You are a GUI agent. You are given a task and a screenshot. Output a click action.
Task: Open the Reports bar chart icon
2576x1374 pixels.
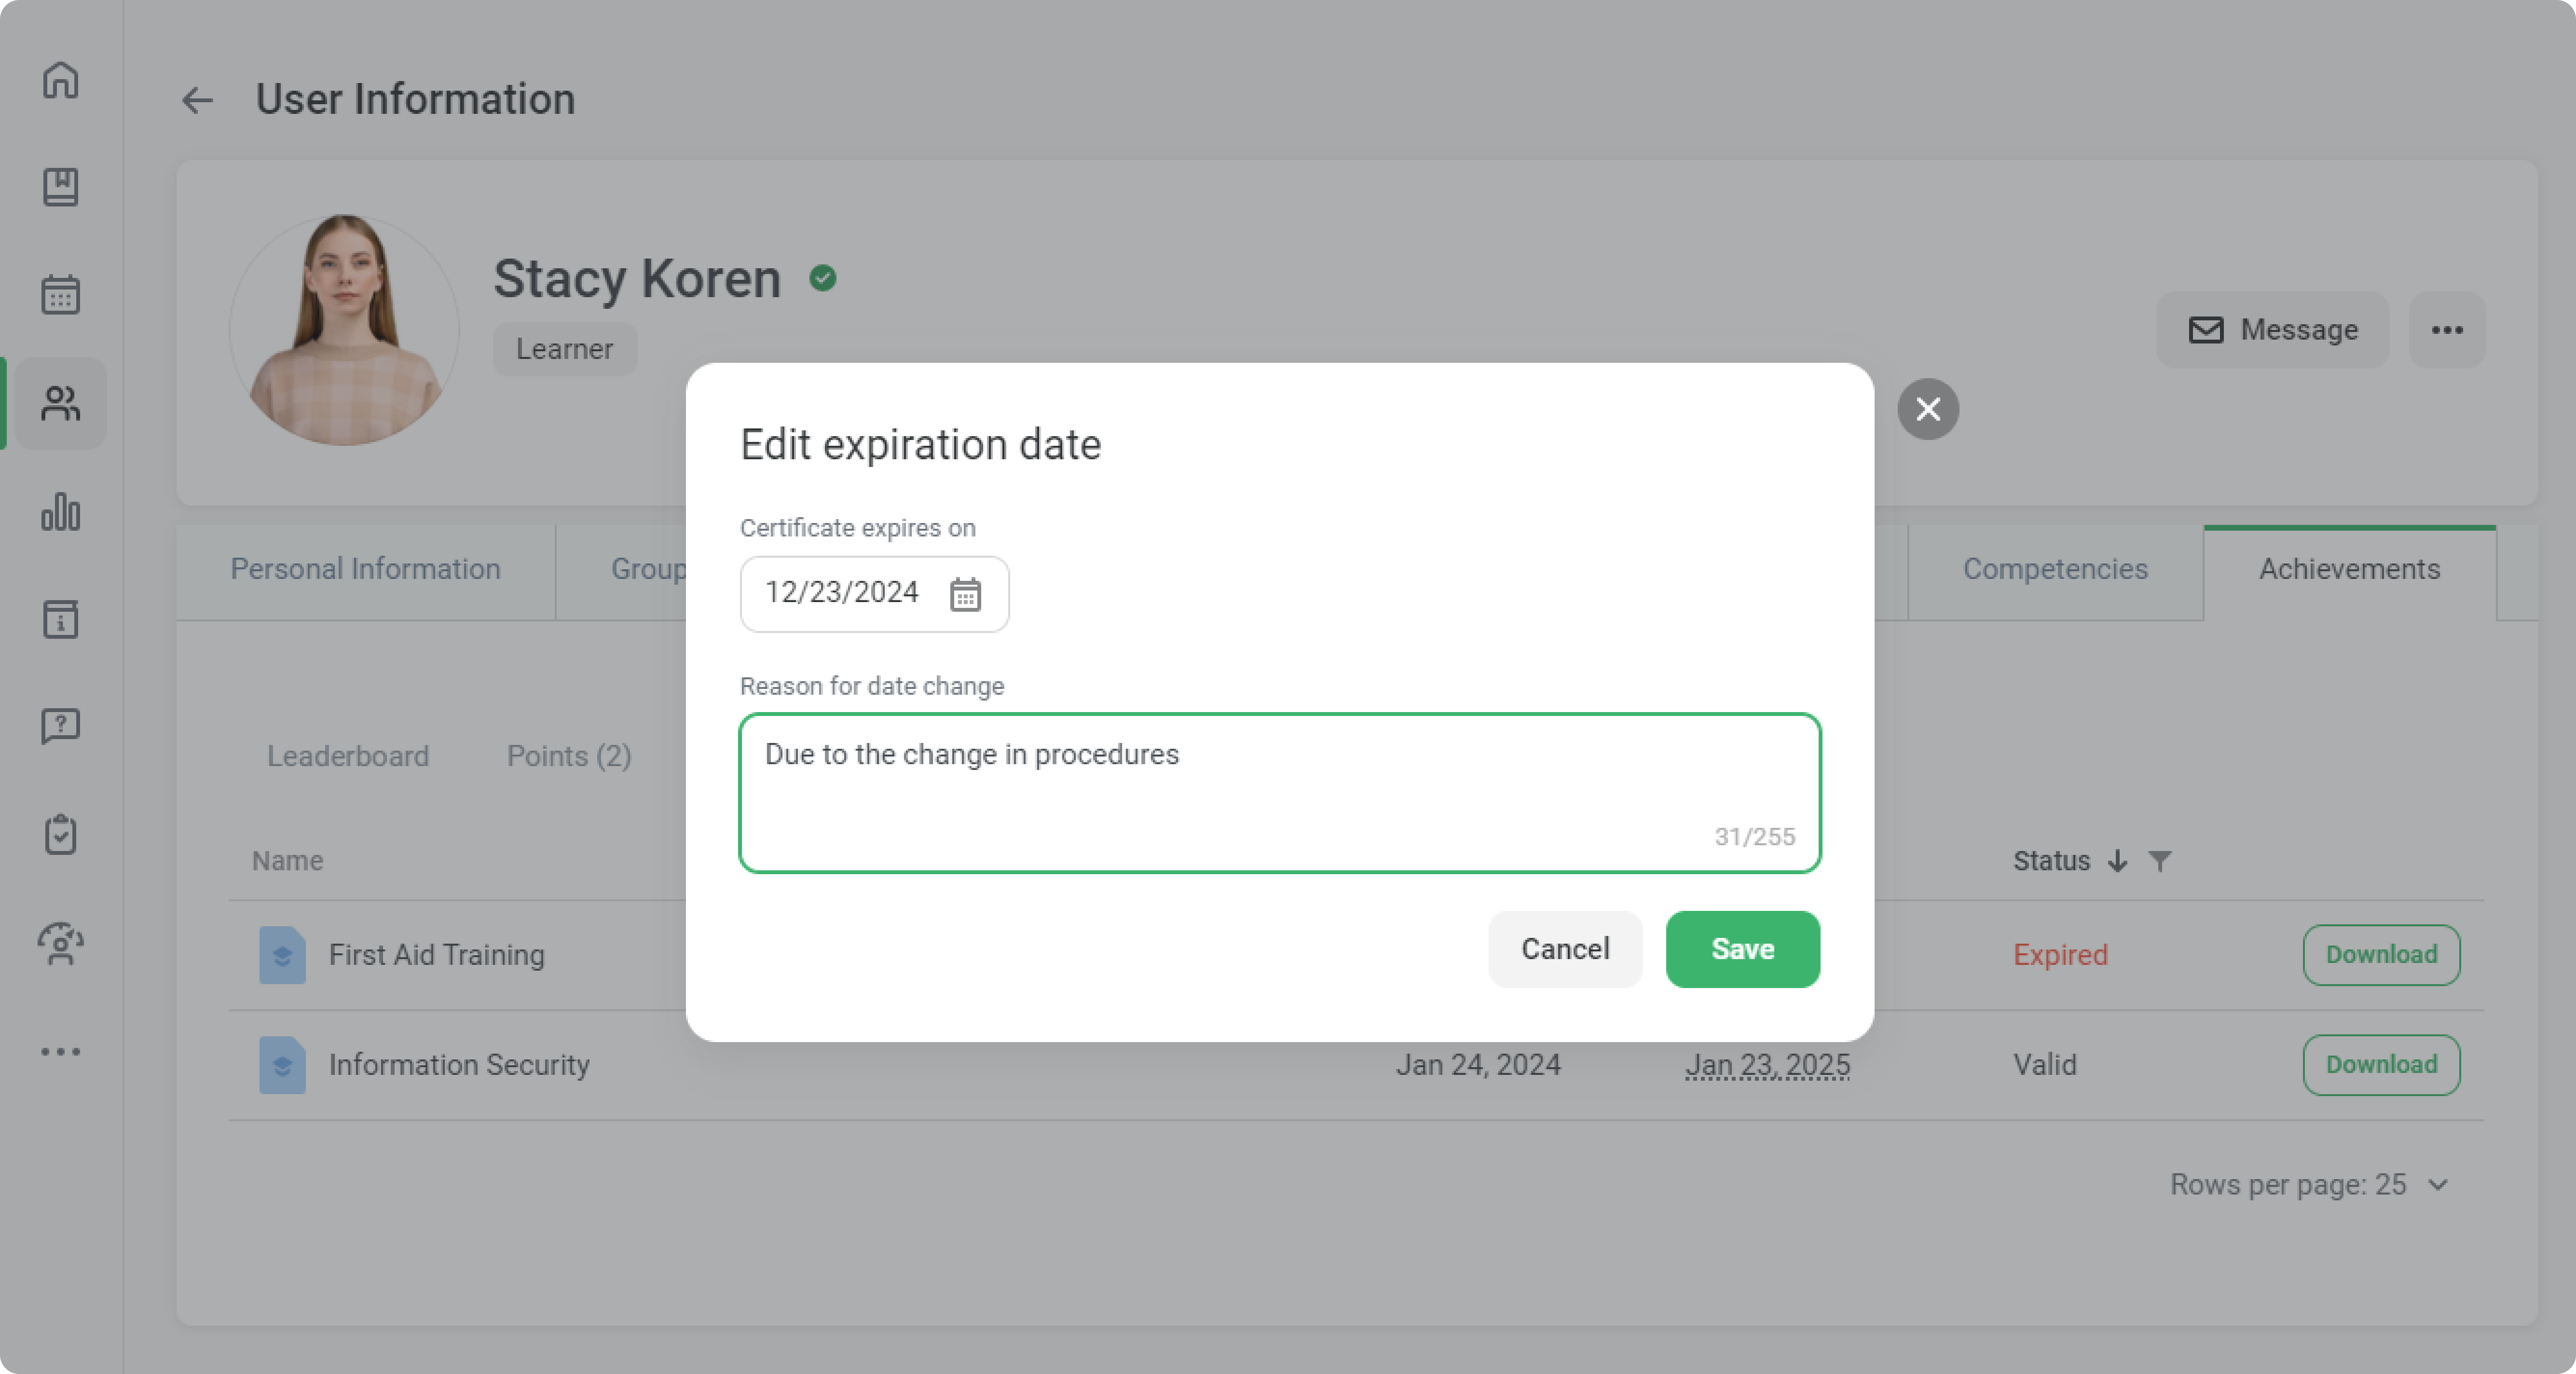click(x=61, y=512)
